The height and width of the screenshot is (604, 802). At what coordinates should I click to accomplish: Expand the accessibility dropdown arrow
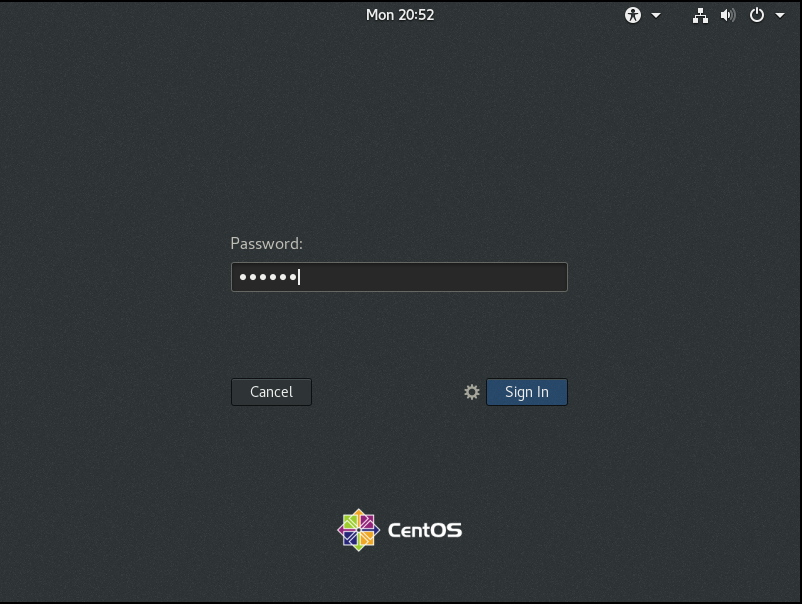pyautogui.click(x=656, y=15)
